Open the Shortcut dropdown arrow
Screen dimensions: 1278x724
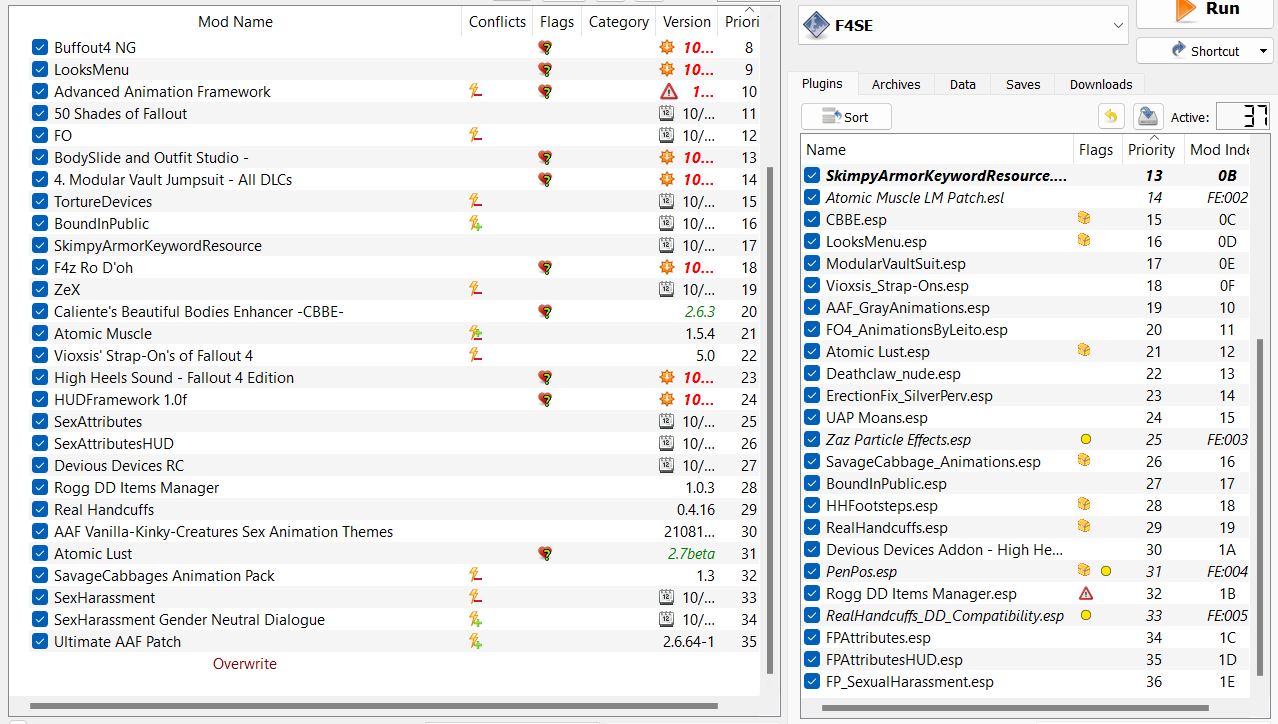(1263, 51)
